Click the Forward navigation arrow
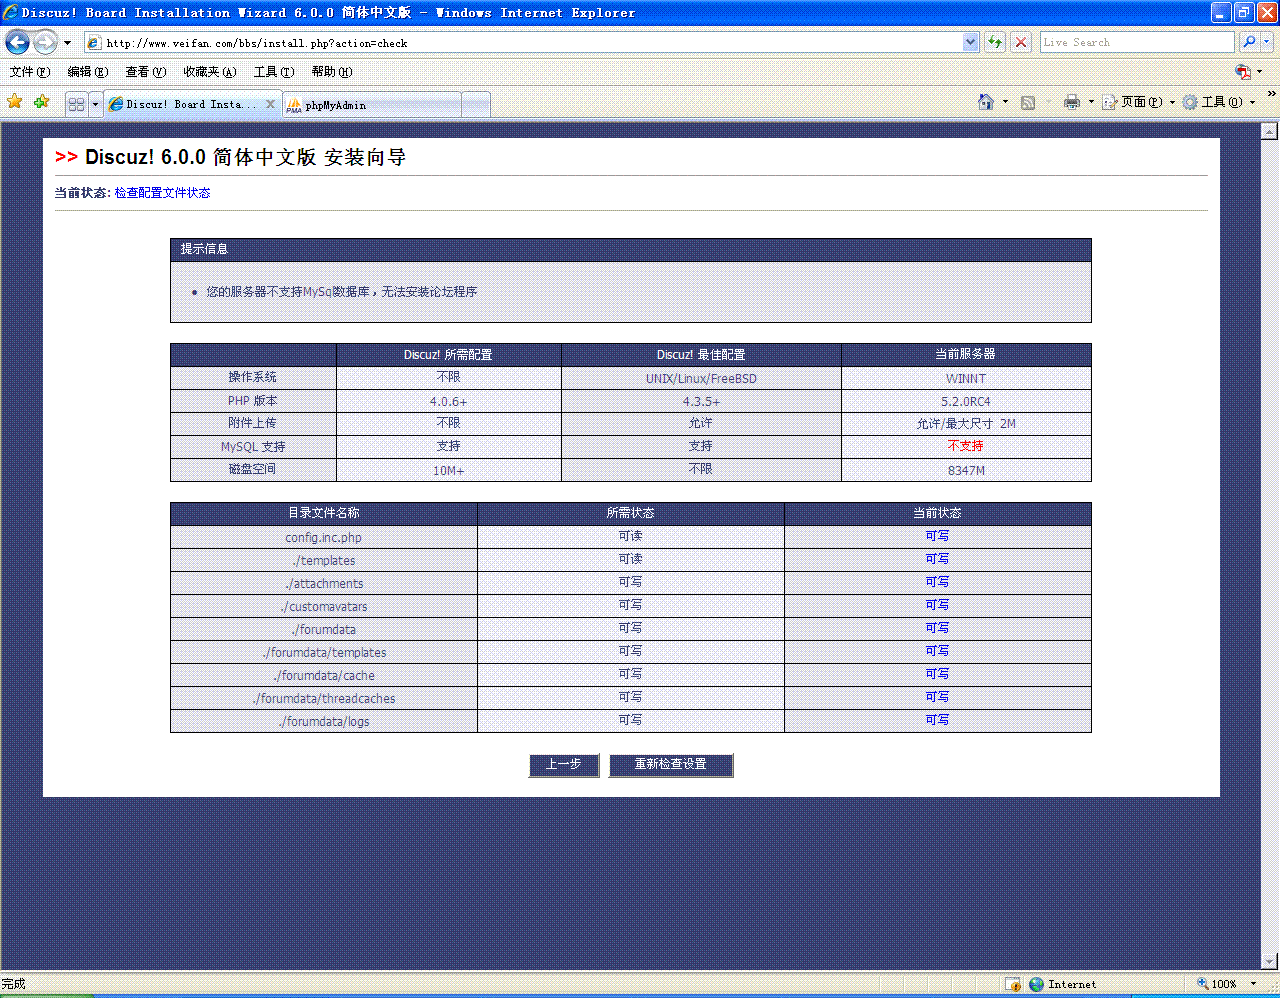Screen dimensions: 1280x998 45,42
